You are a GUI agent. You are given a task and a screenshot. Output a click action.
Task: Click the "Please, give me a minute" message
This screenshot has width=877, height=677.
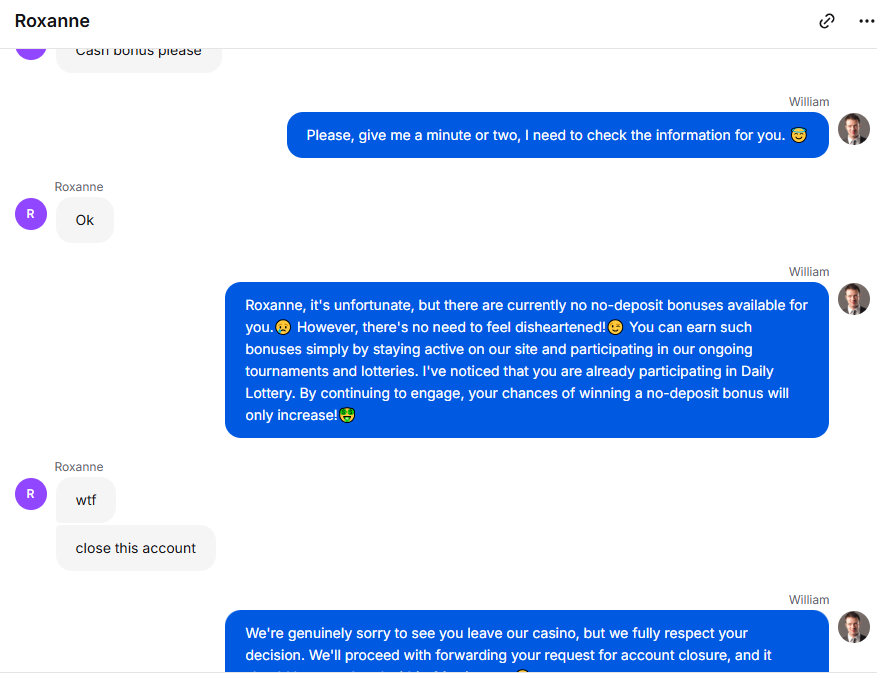(558, 135)
